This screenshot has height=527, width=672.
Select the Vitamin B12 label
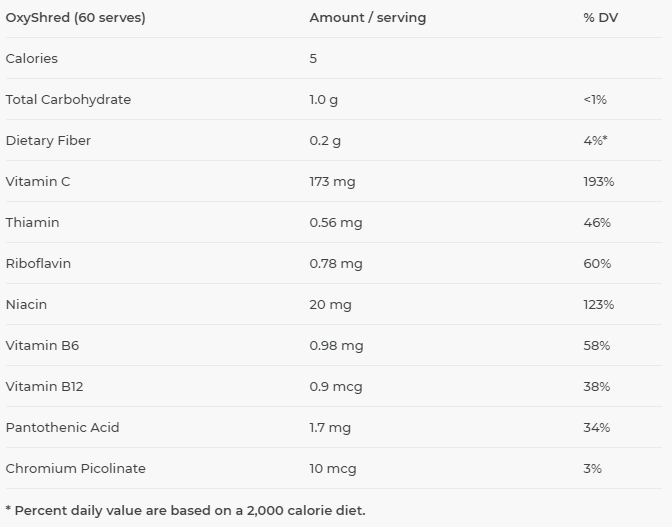[44, 386]
